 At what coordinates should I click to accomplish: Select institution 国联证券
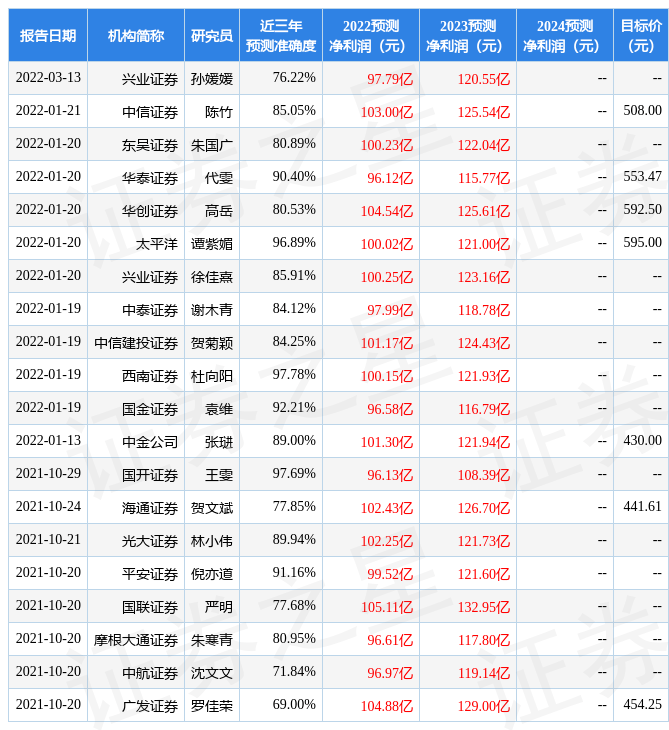click(150, 607)
